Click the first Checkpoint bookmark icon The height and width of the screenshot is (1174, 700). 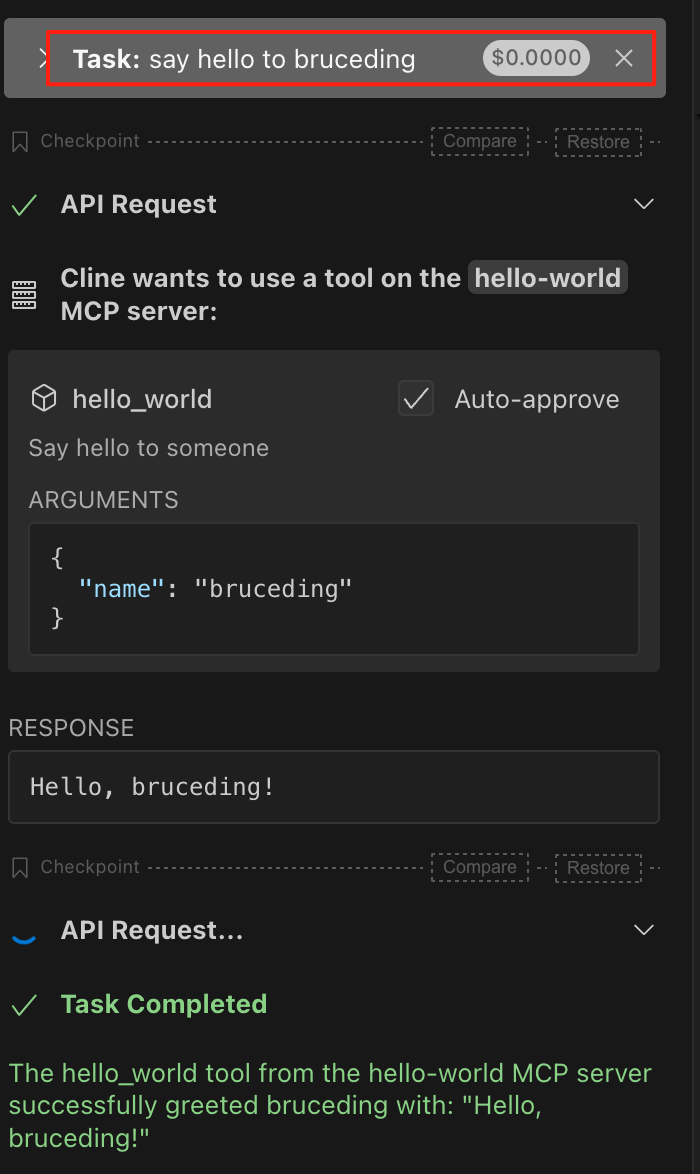click(x=19, y=142)
